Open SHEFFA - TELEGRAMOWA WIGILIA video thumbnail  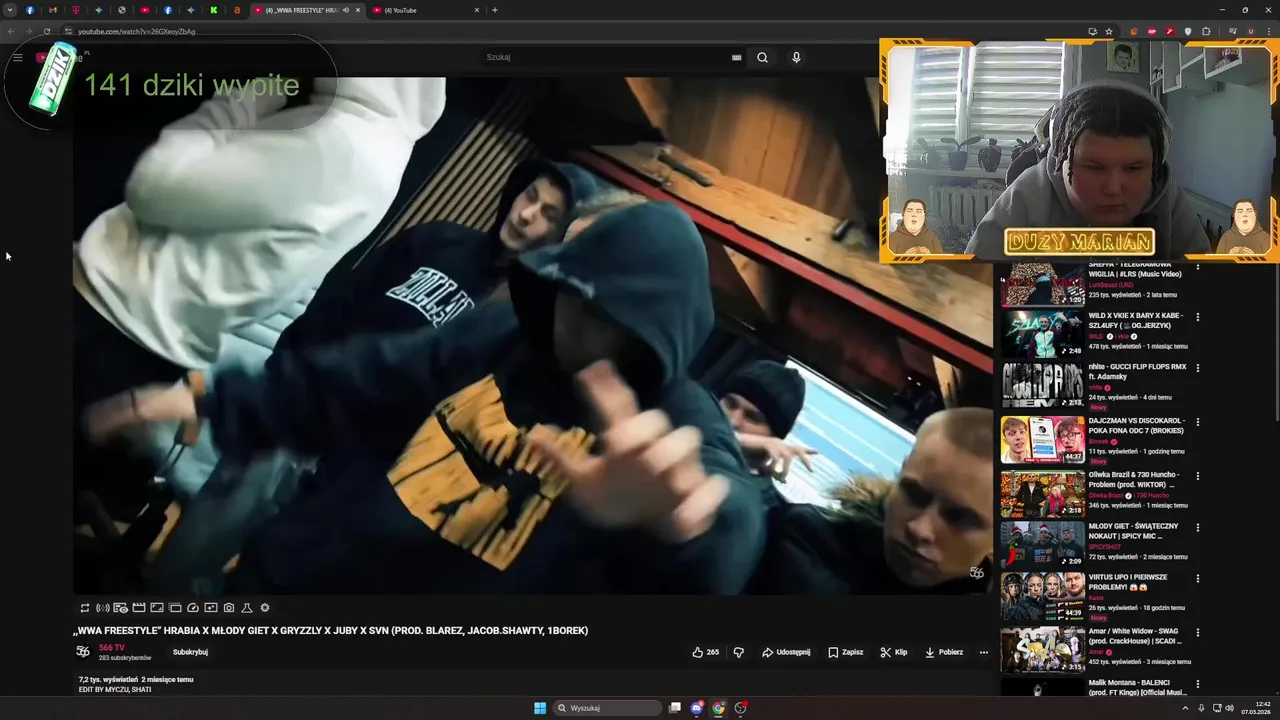[1043, 285]
